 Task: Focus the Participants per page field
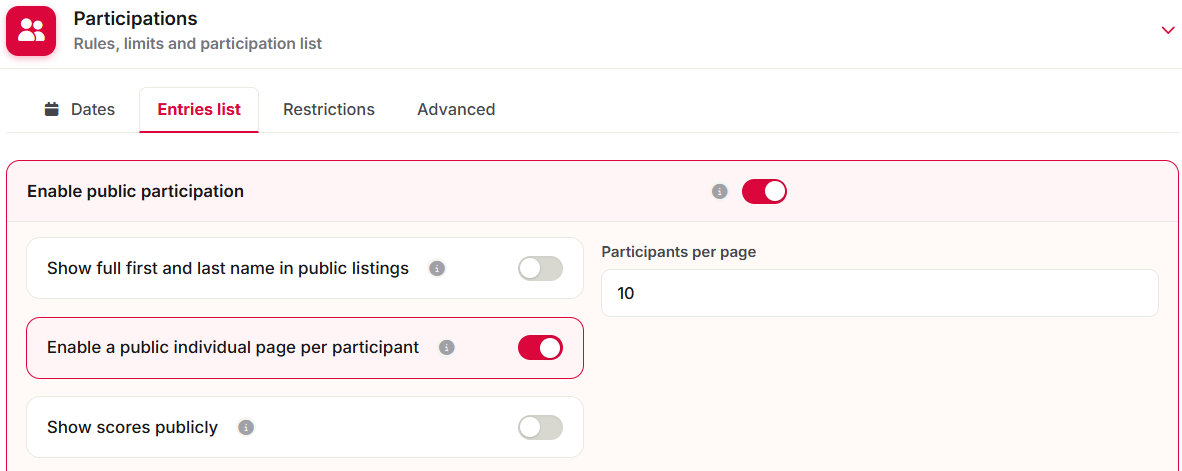click(x=880, y=293)
